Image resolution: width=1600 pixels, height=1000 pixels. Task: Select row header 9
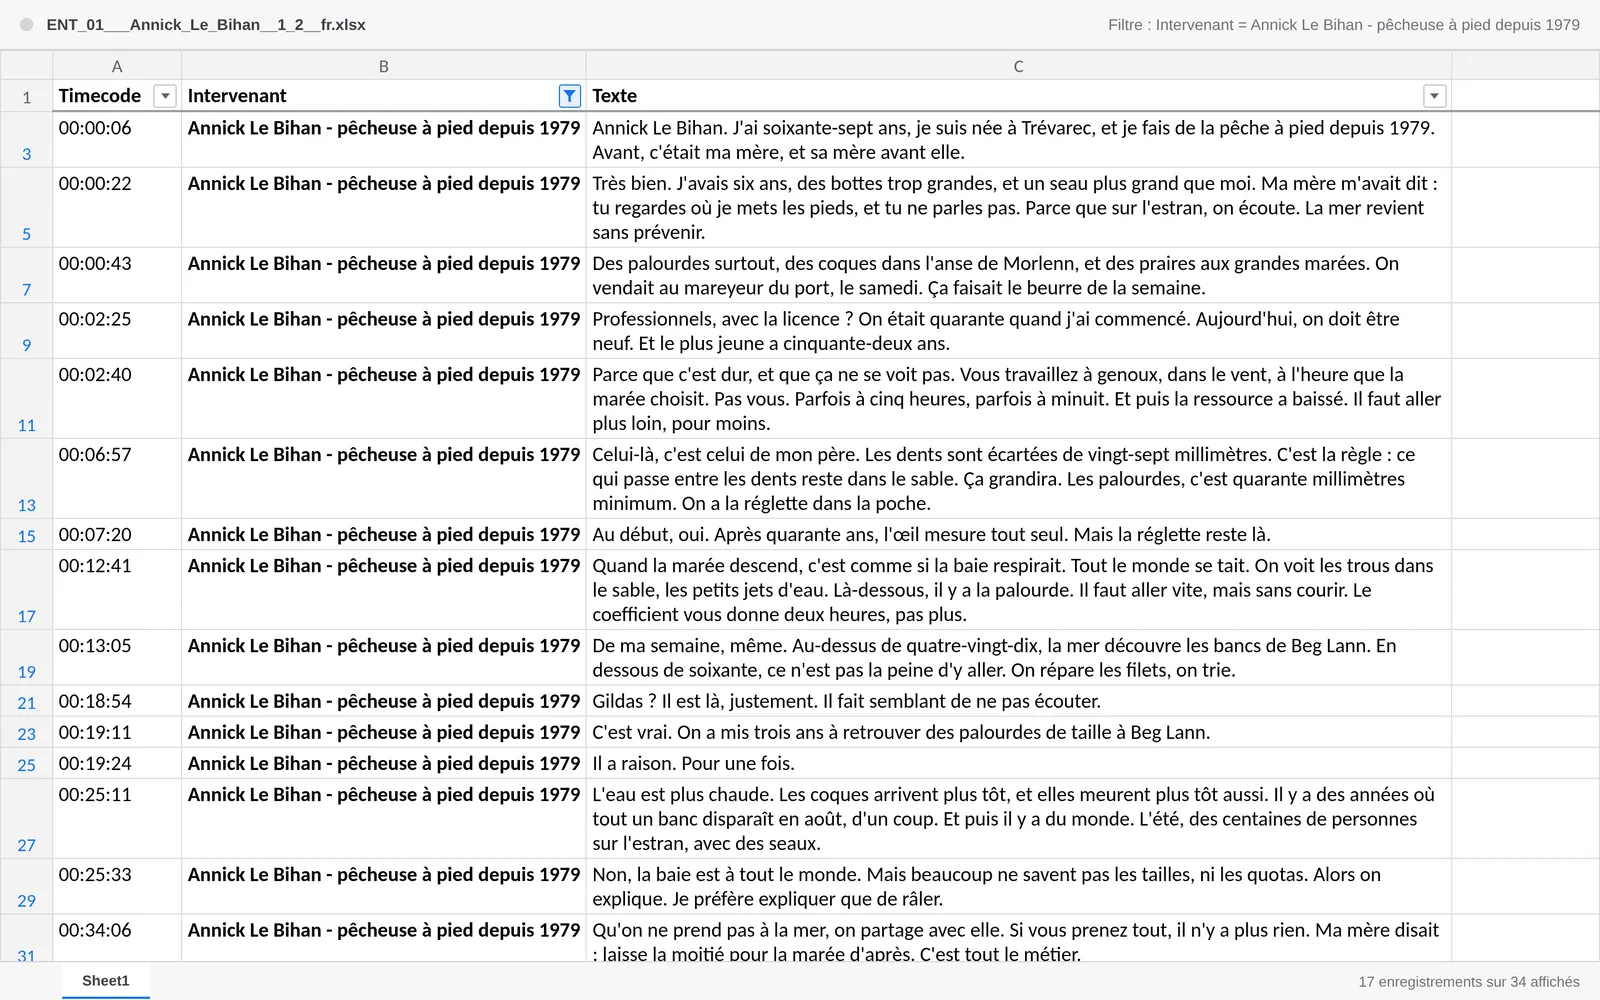[27, 331]
